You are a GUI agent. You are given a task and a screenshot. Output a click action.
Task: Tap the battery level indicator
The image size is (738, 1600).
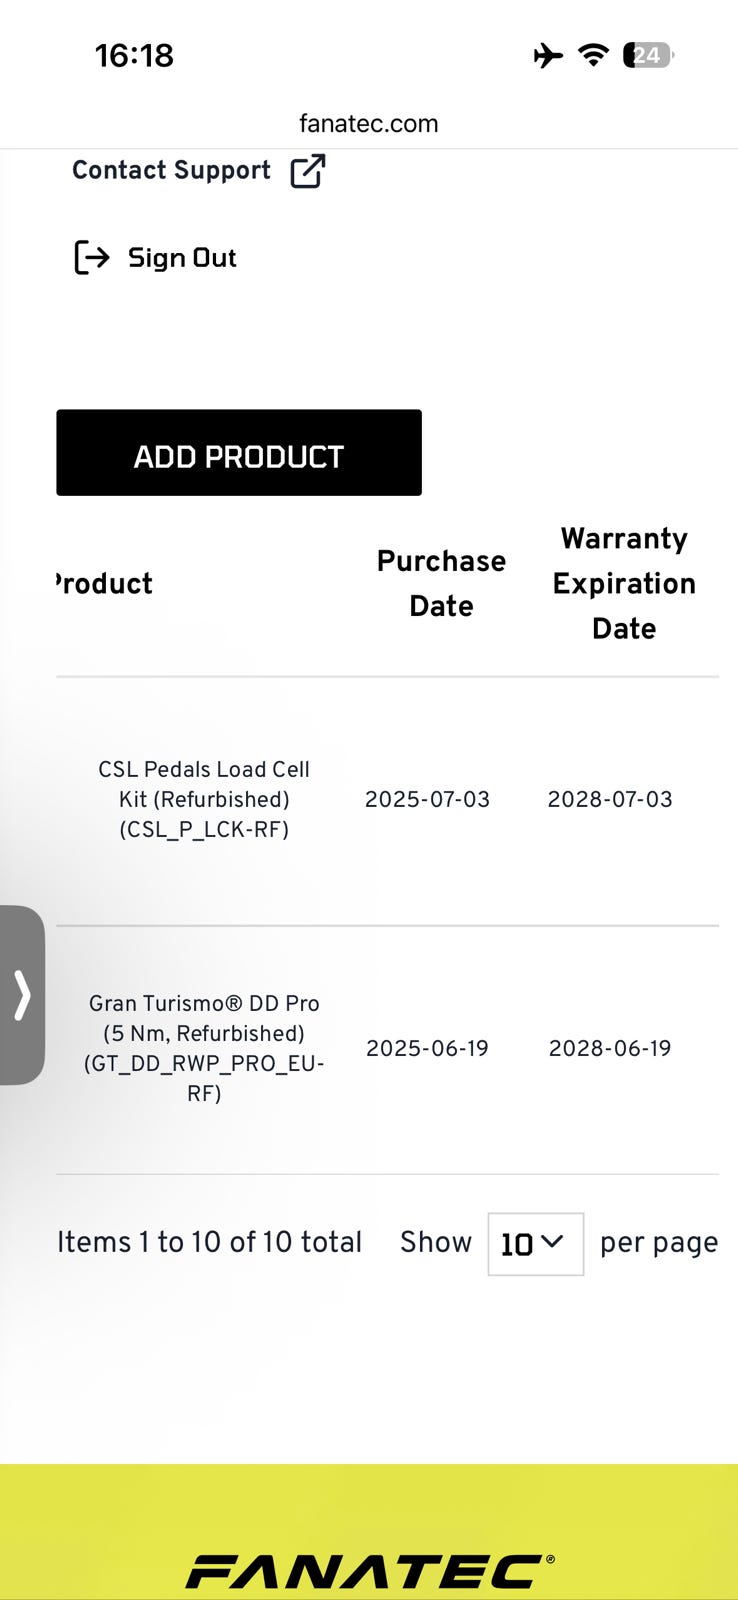pos(648,55)
